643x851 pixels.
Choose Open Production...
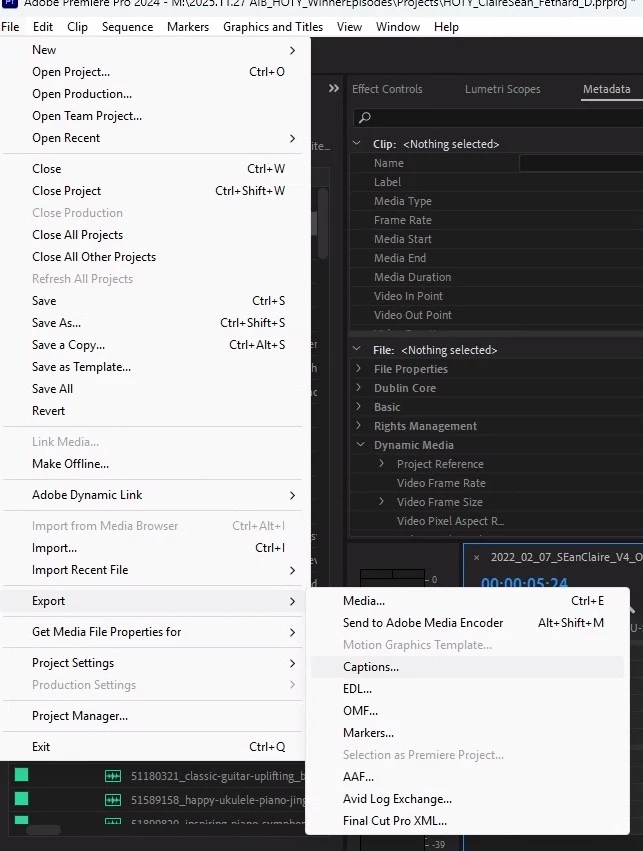152,94
